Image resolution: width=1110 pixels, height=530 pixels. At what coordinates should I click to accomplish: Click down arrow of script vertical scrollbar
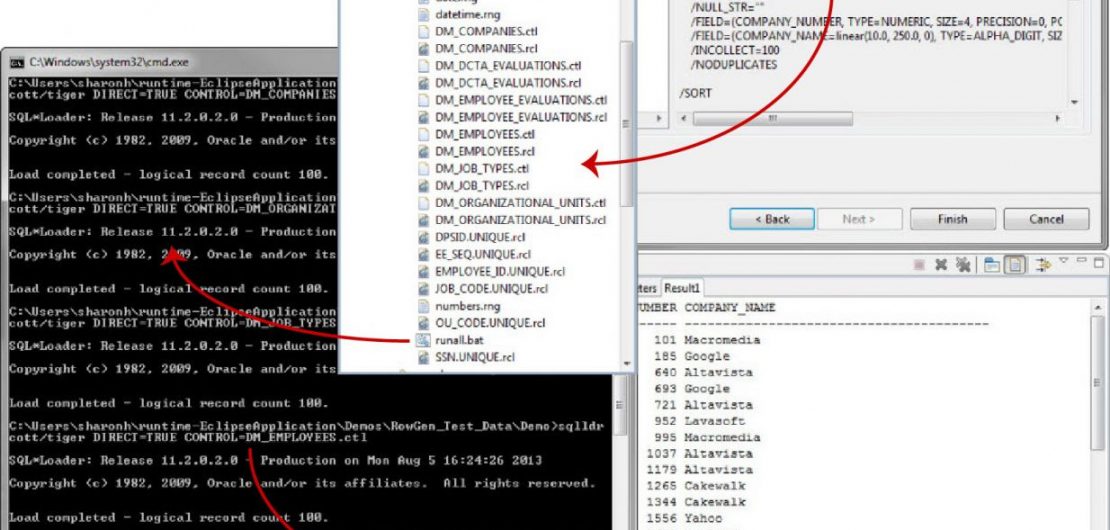[x=1074, y=103]
